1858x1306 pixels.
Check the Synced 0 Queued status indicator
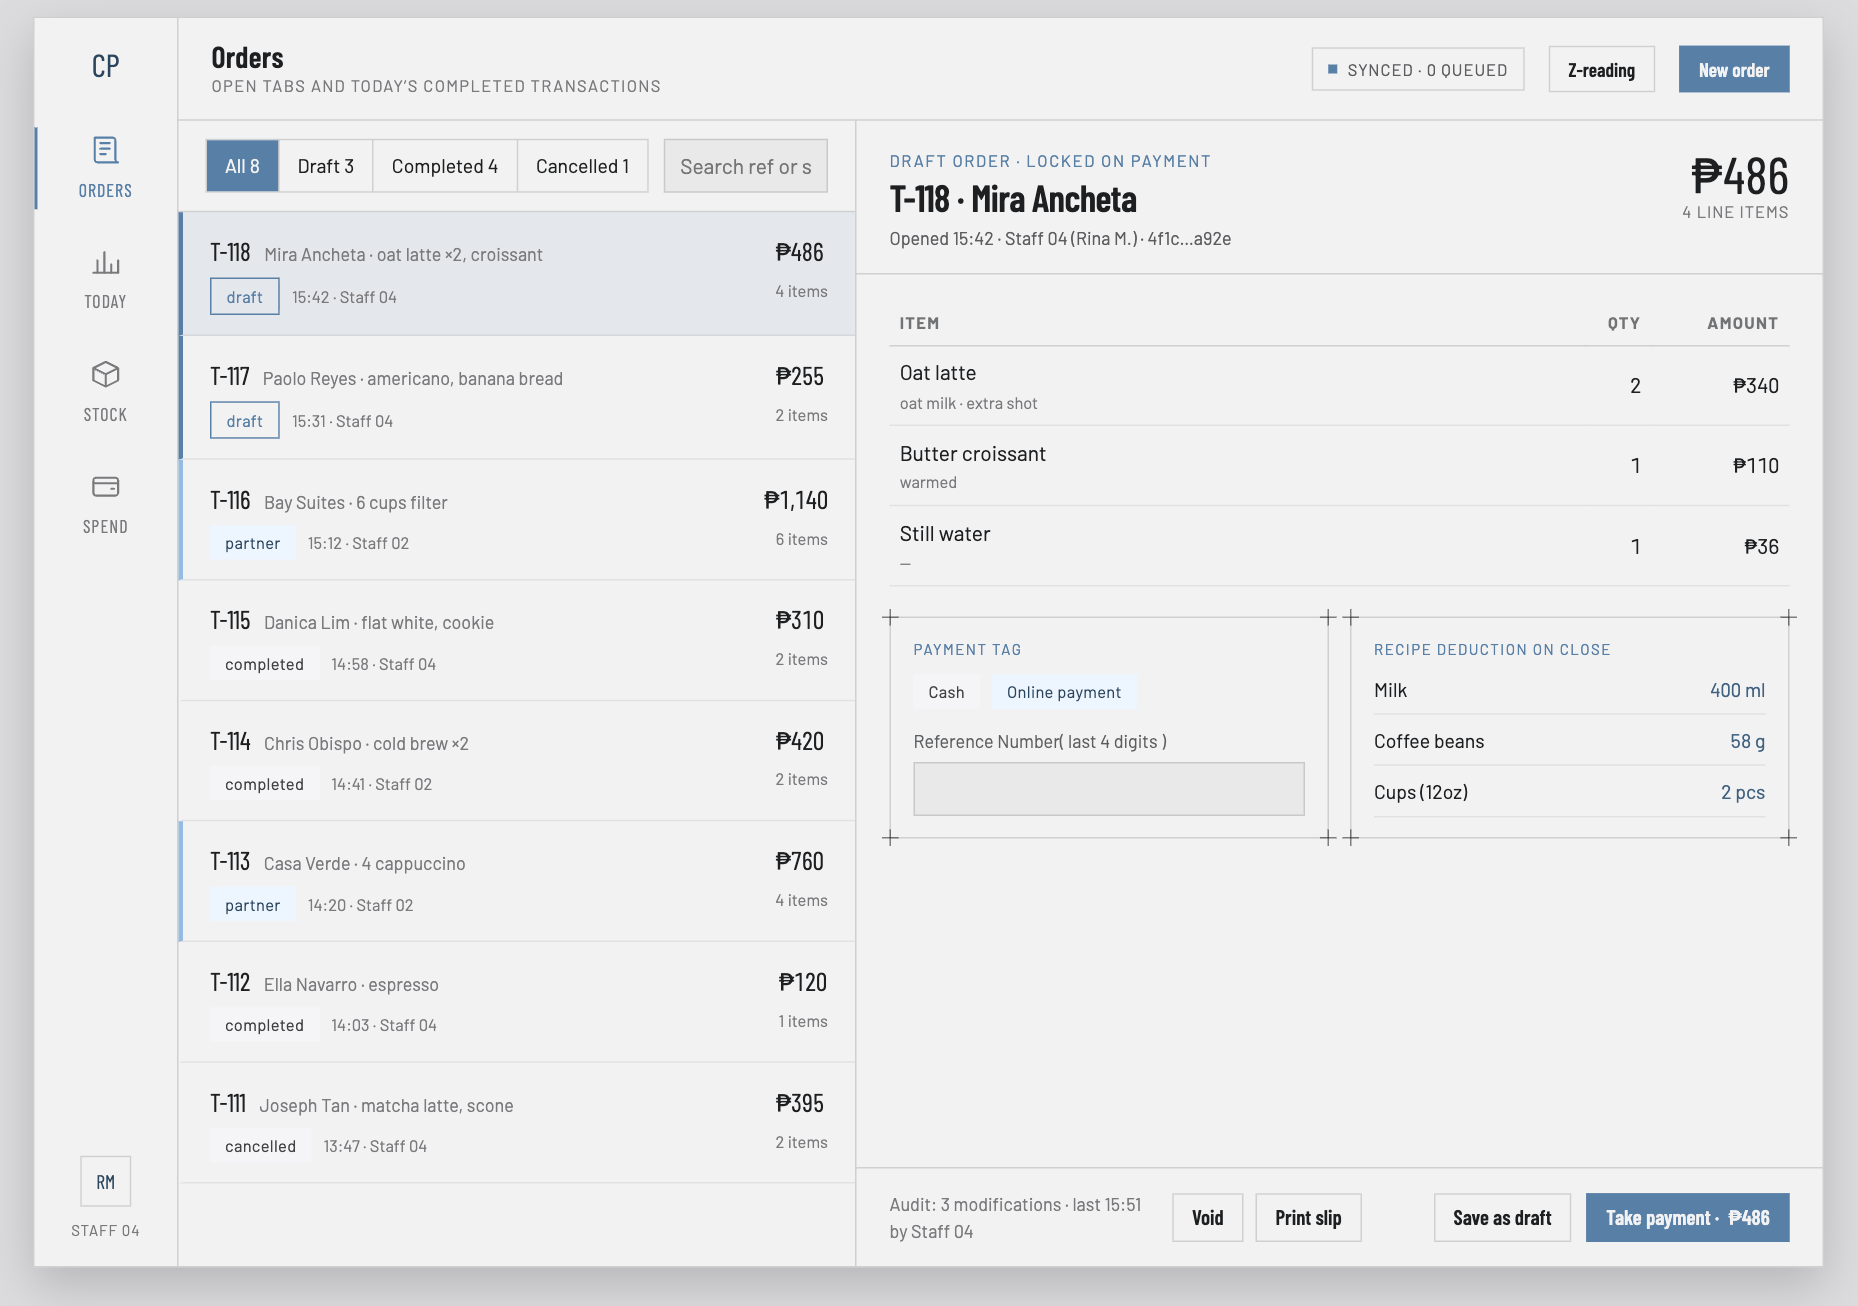[x=1418, y=70]
